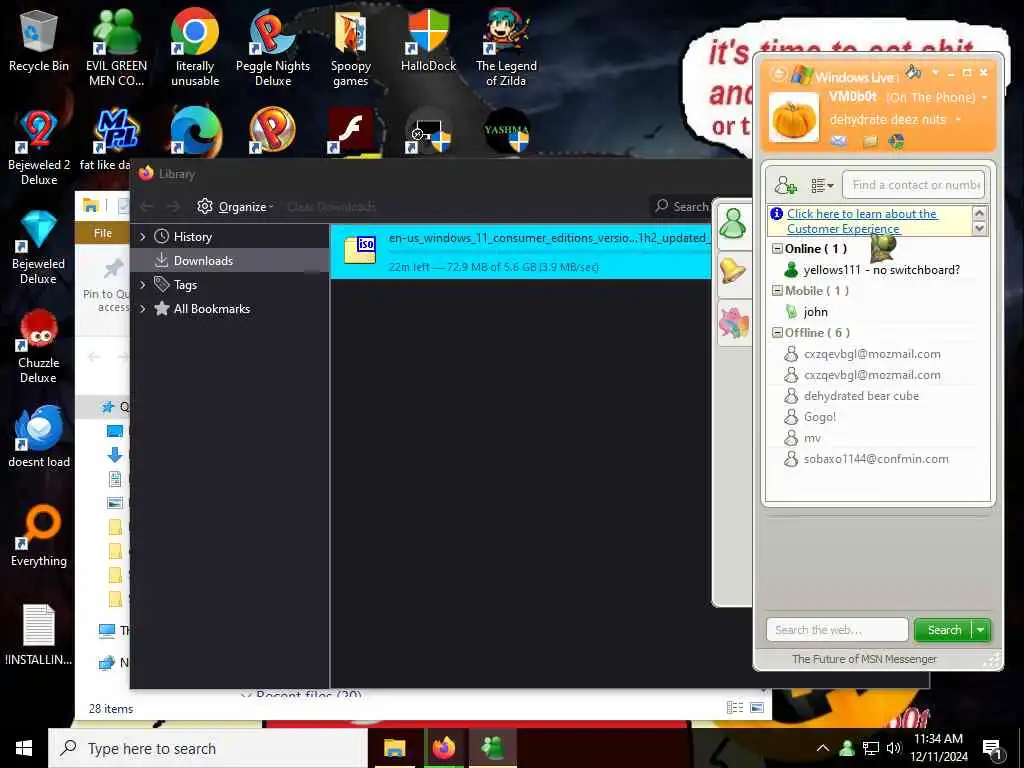Viewport: 1024px width, 768px height.
Task: Open the personal message dropdown arrow in Messenger
Action: coord(958,120)
